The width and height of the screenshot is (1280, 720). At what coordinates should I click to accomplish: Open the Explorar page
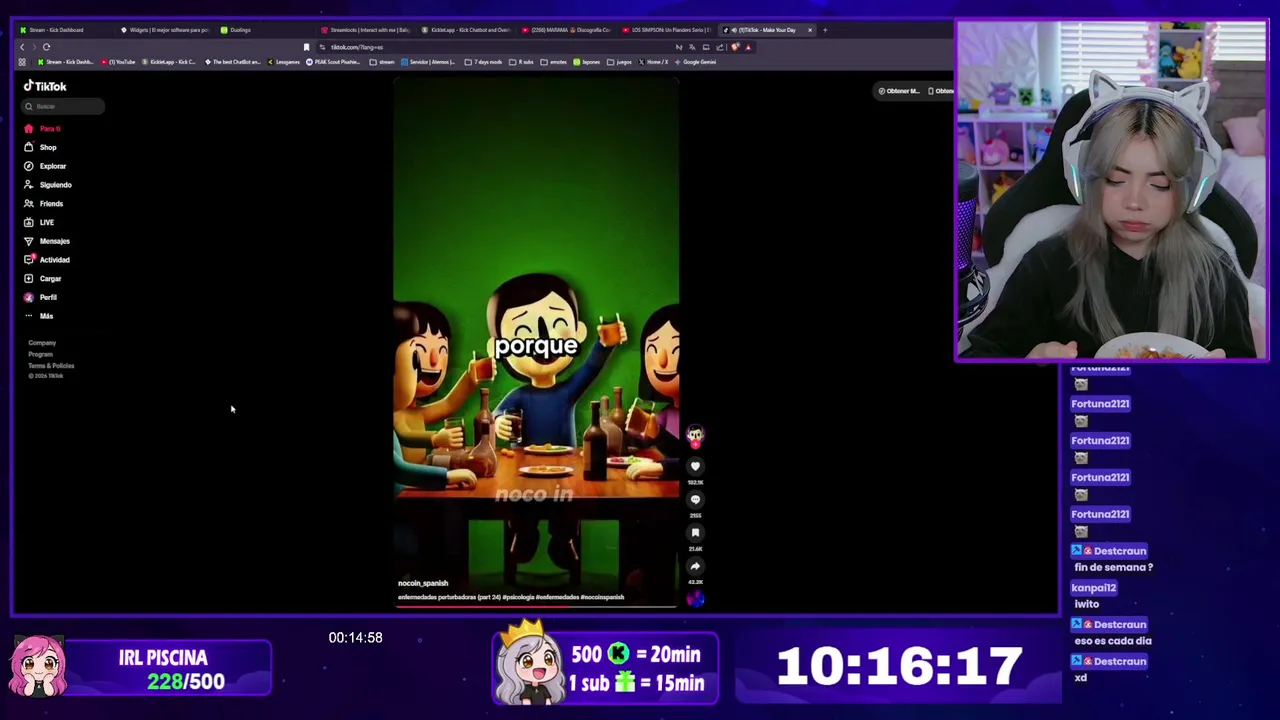pyautogui.click(x=45, y=166)
